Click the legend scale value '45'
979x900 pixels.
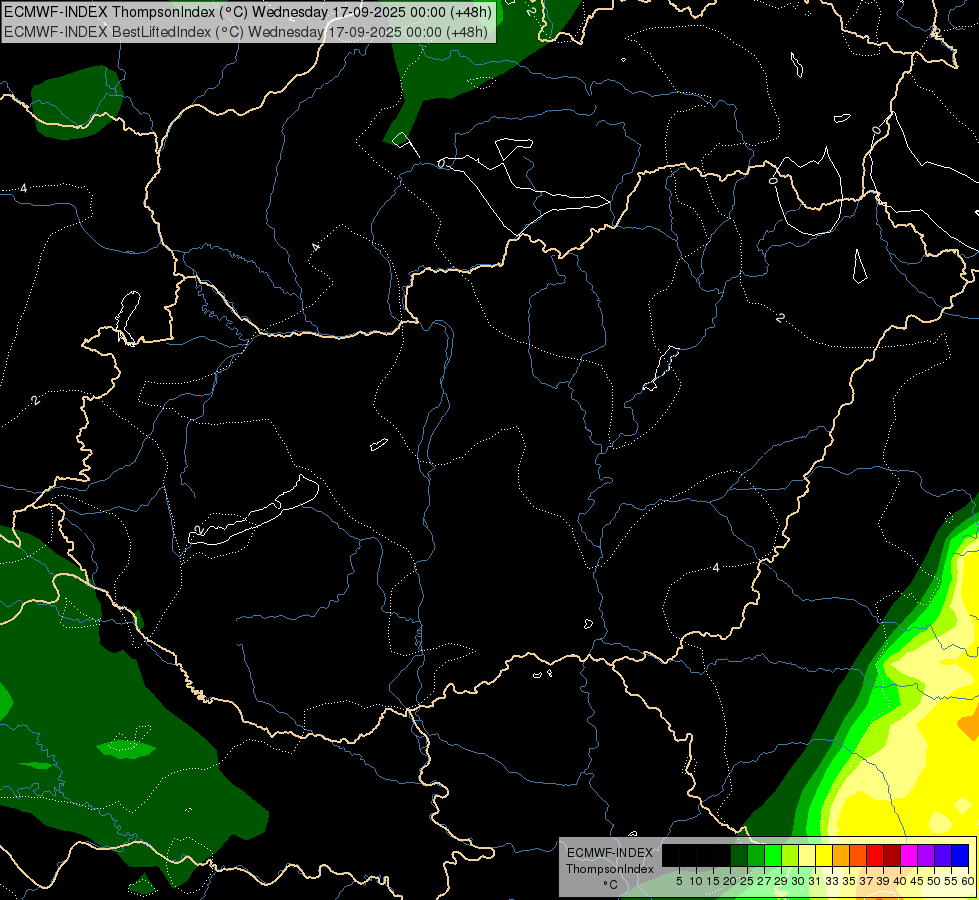(917, 881)
